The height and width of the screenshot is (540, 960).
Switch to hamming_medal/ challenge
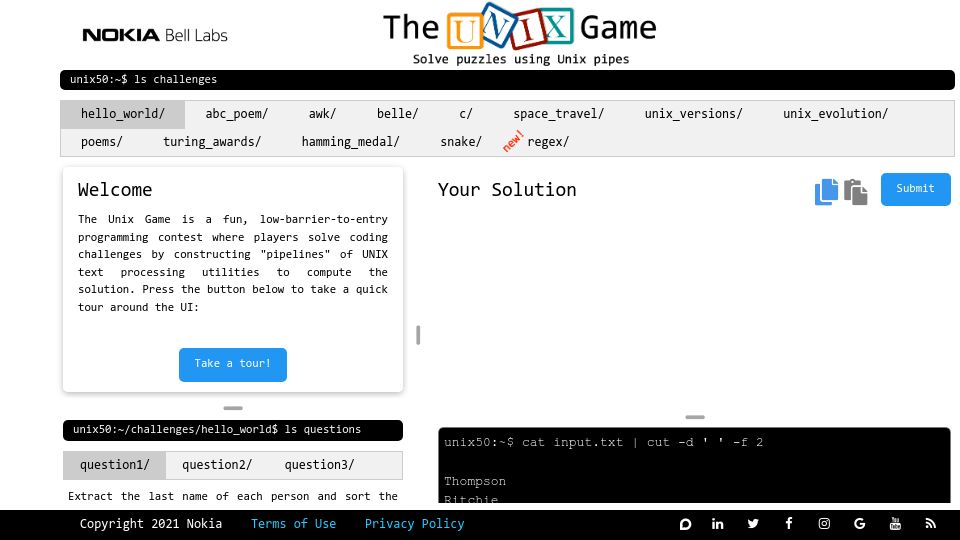[x=350, y=142]
